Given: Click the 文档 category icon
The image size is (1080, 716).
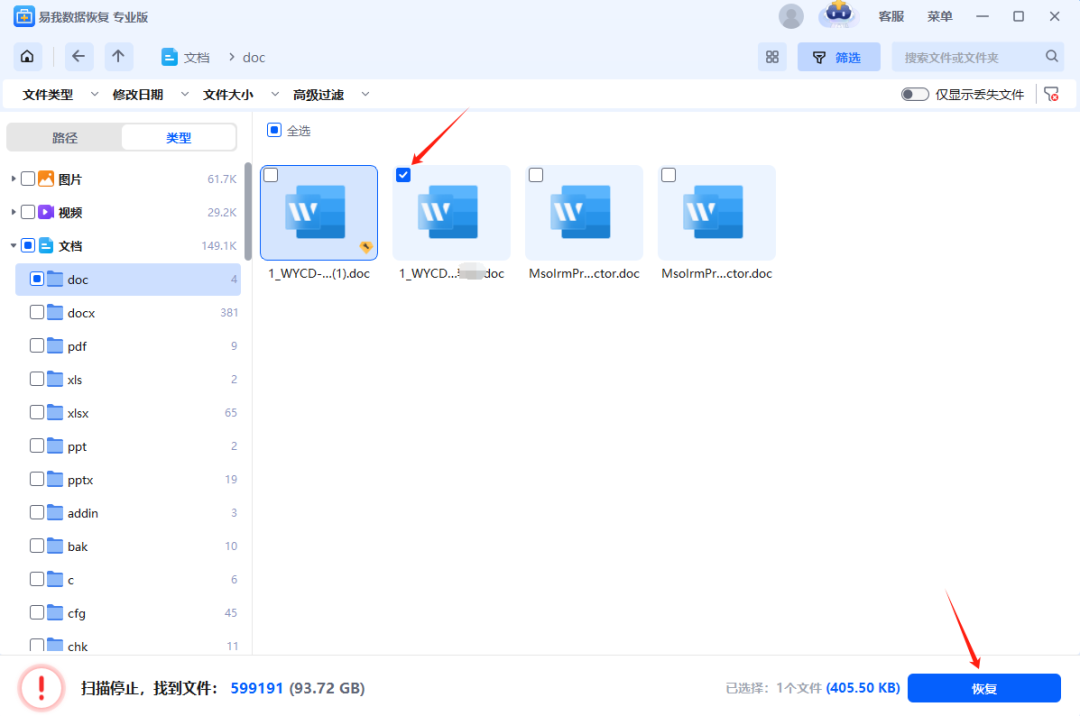Looking at the screenshot, I should click(x=46, y=246).
